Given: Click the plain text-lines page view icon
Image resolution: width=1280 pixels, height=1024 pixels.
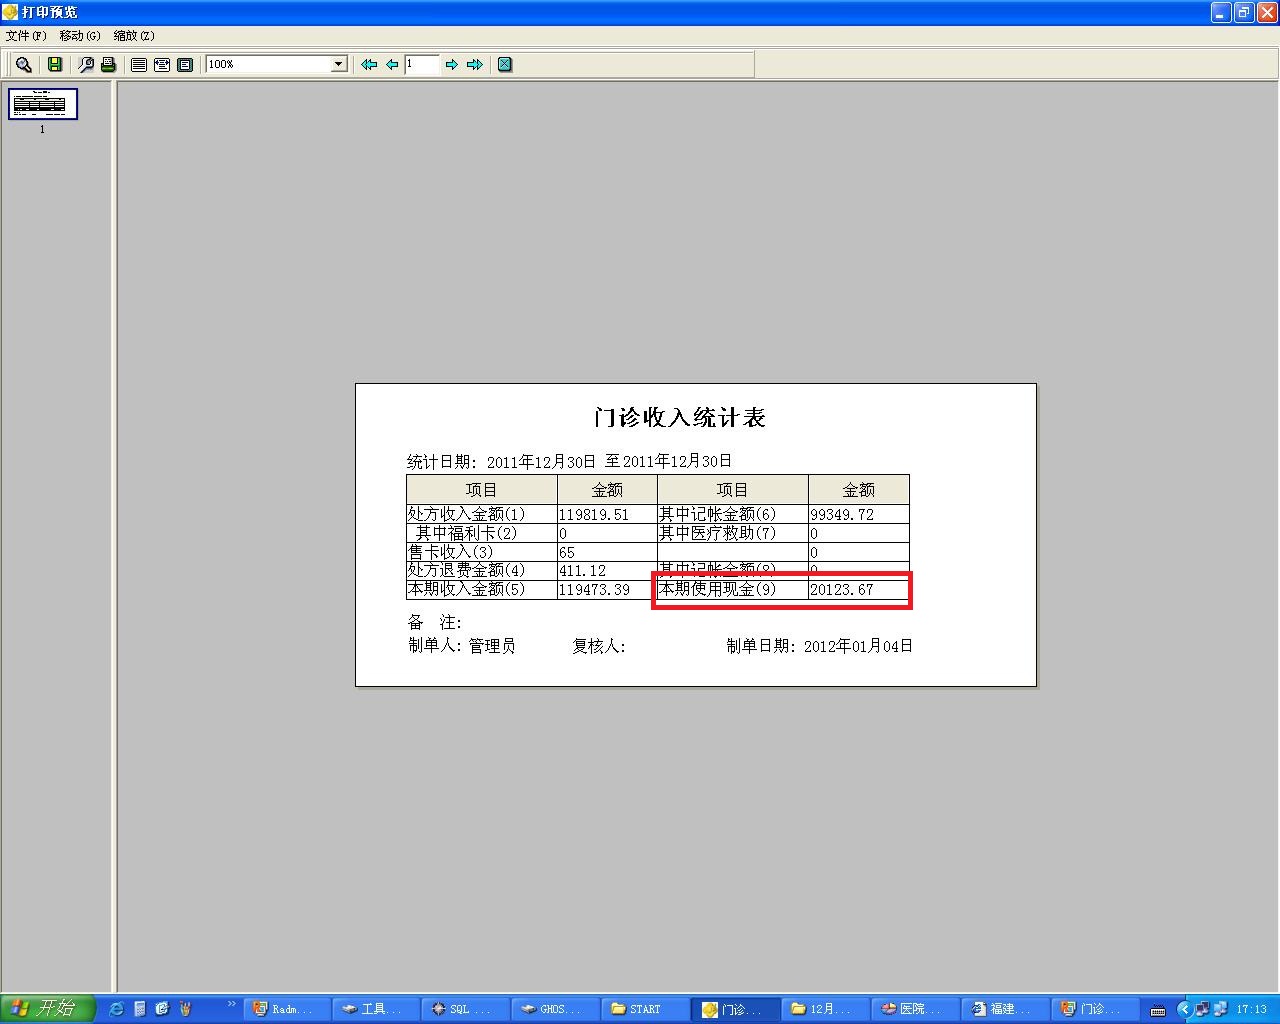Looking at the screenshot, I should [x=139, y=64].
